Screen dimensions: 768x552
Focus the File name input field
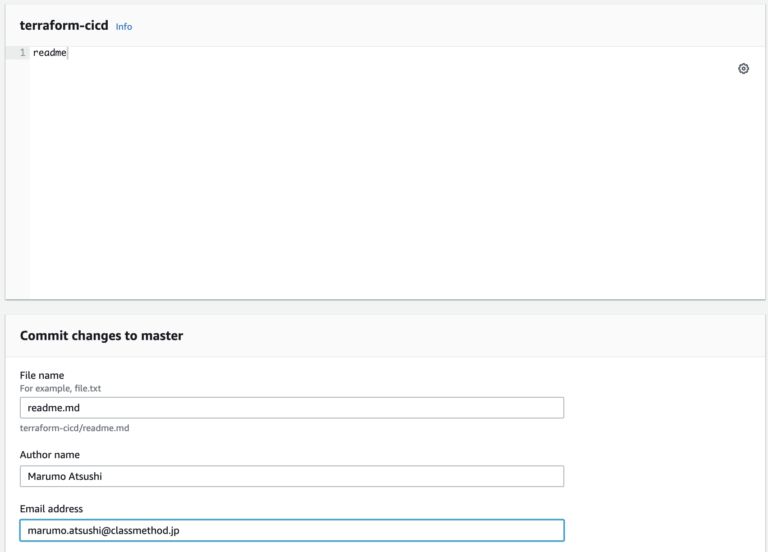click(291, 408)
